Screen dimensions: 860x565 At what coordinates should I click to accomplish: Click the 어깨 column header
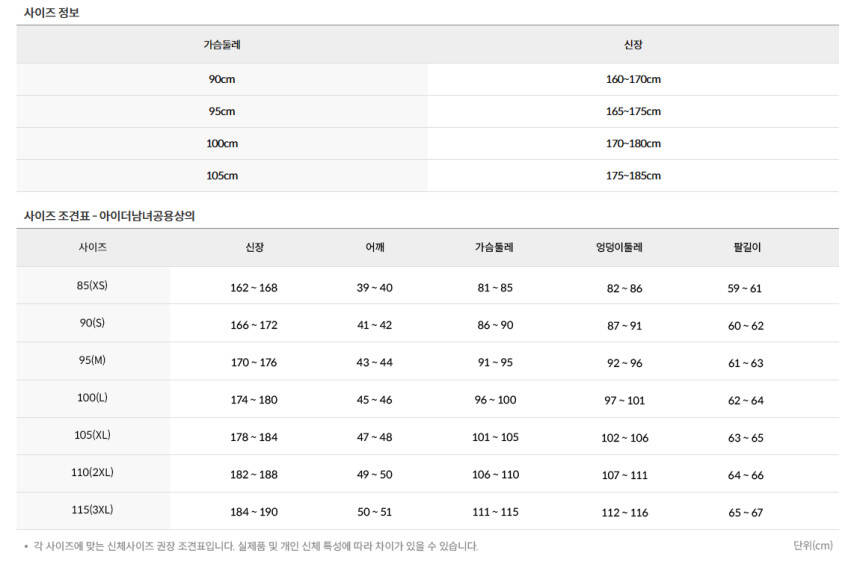point(374,247)
